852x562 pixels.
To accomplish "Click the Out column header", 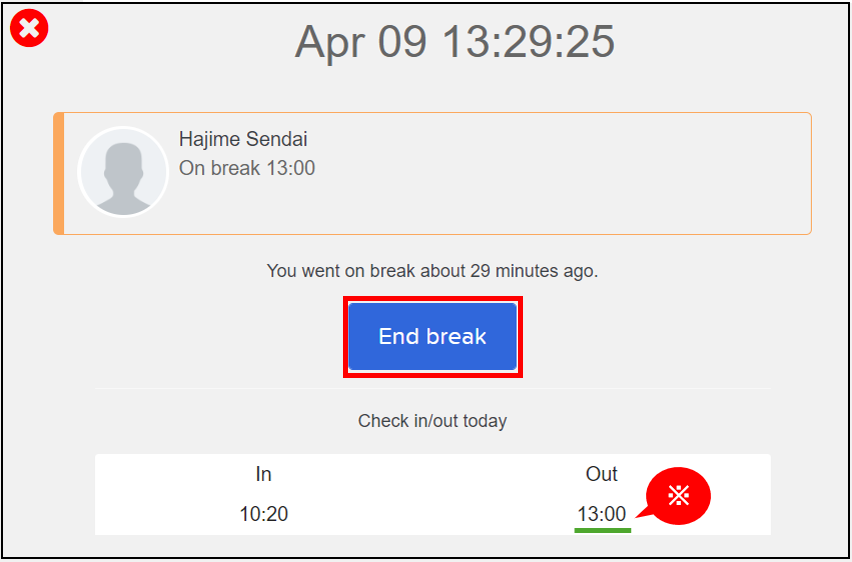I will click(x=602, y=474).
